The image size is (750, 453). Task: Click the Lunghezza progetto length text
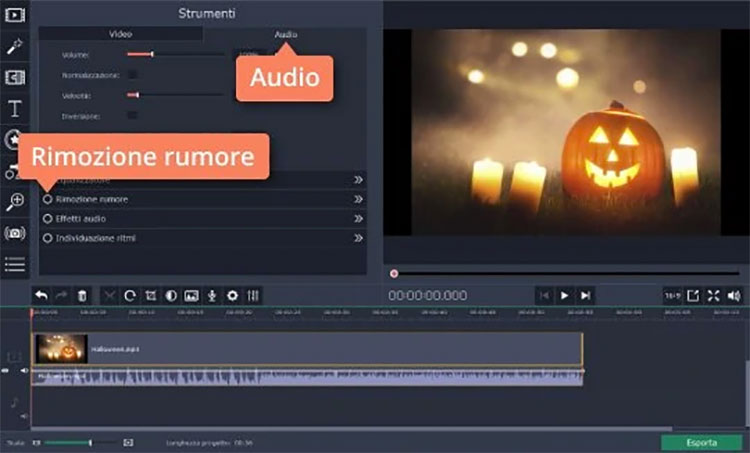click(x=209, y=443)
